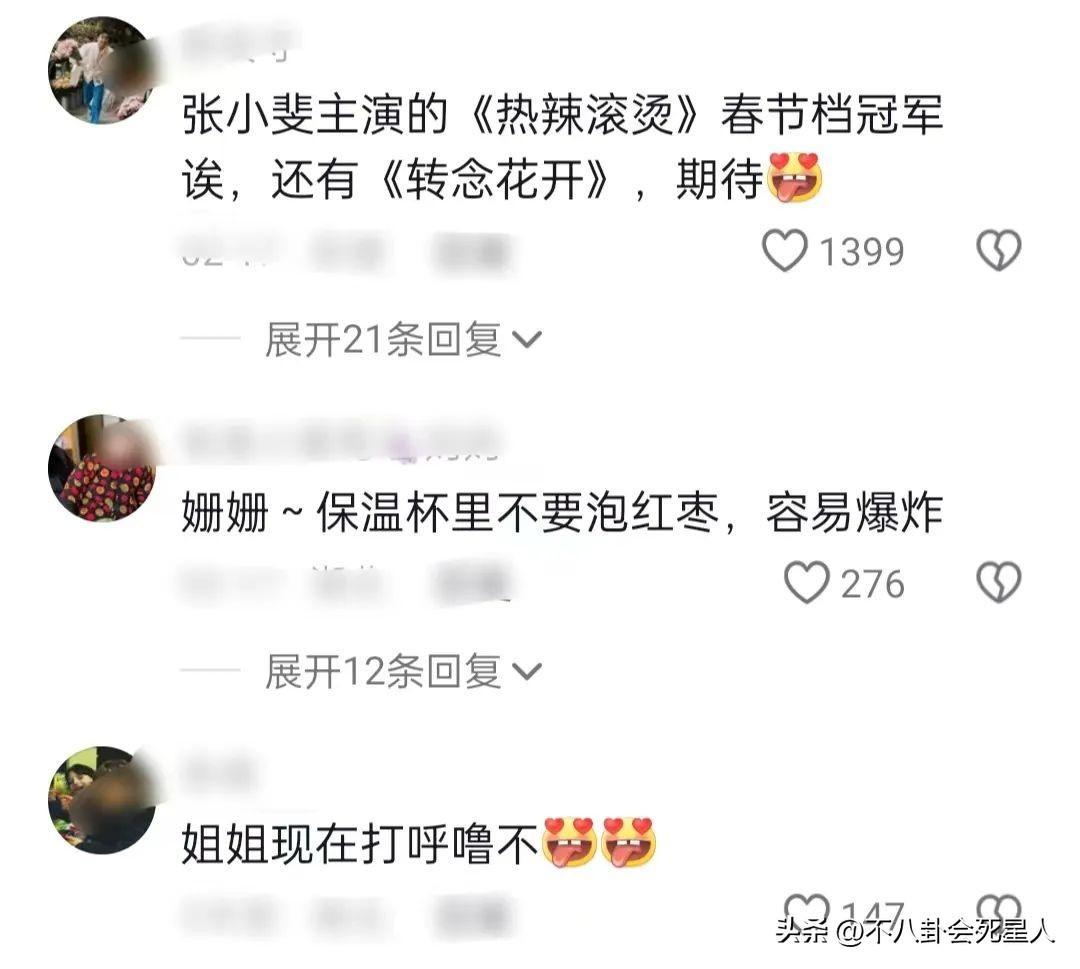Tap broken heart on the 保温杯 comment
This screenshot has width=1080, height=969.
click(x=998, y=583)
